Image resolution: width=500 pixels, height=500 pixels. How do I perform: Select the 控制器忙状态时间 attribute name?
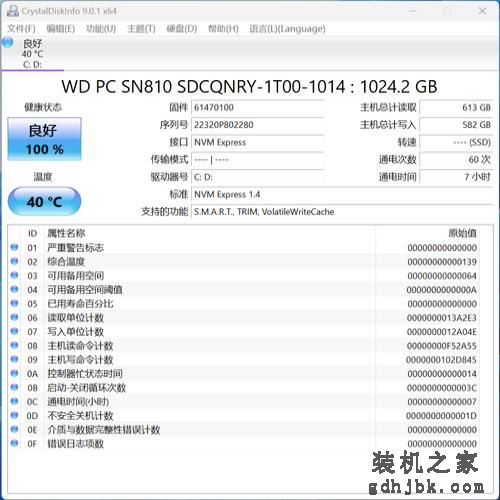tap(85, 374)
